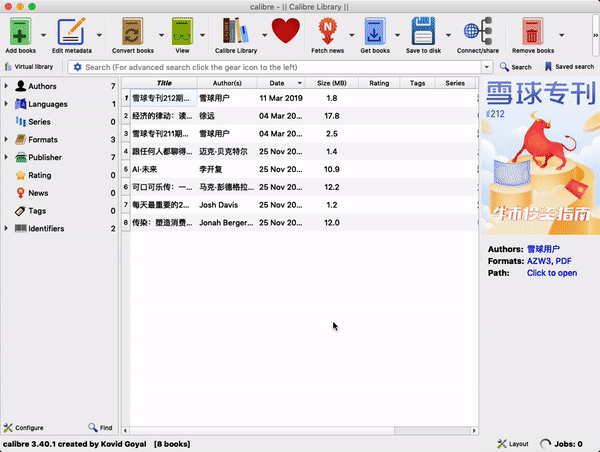Open Convert books dropdown arrow
600x452 pixels.
[x=161, y=35]
